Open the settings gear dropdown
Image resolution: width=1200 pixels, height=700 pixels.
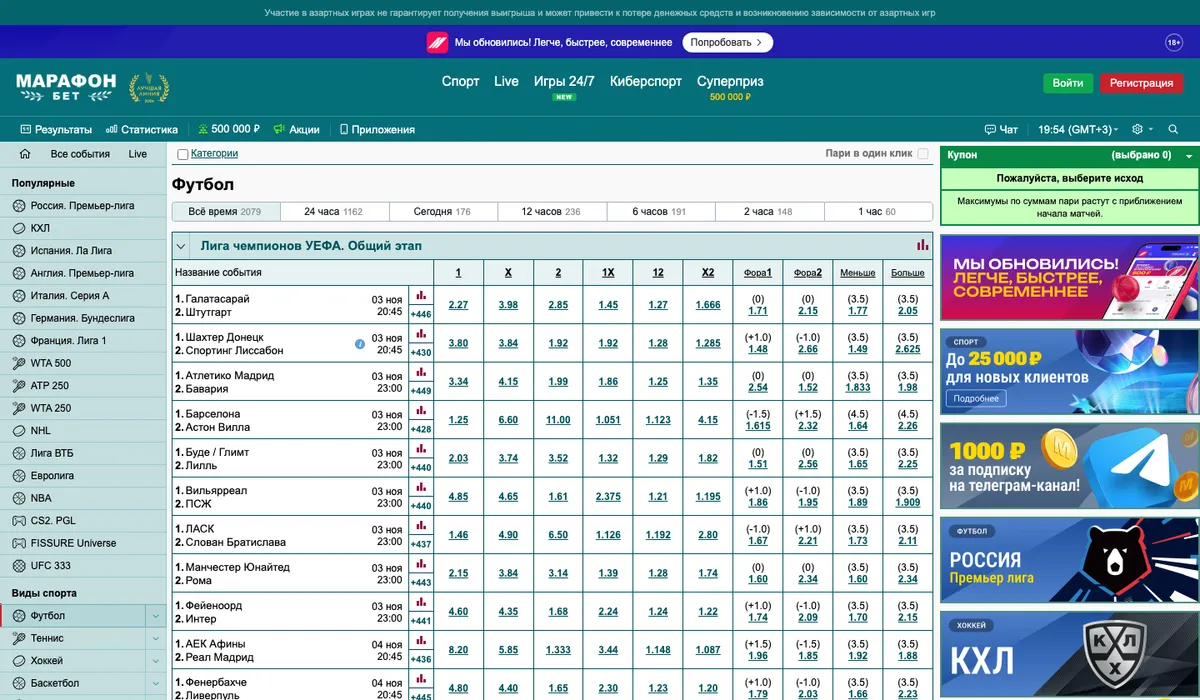point(1141,129)
